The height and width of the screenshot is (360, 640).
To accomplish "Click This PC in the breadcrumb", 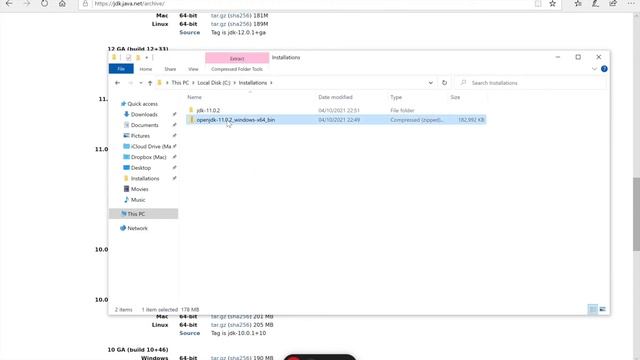I will [x=180, y=83].
